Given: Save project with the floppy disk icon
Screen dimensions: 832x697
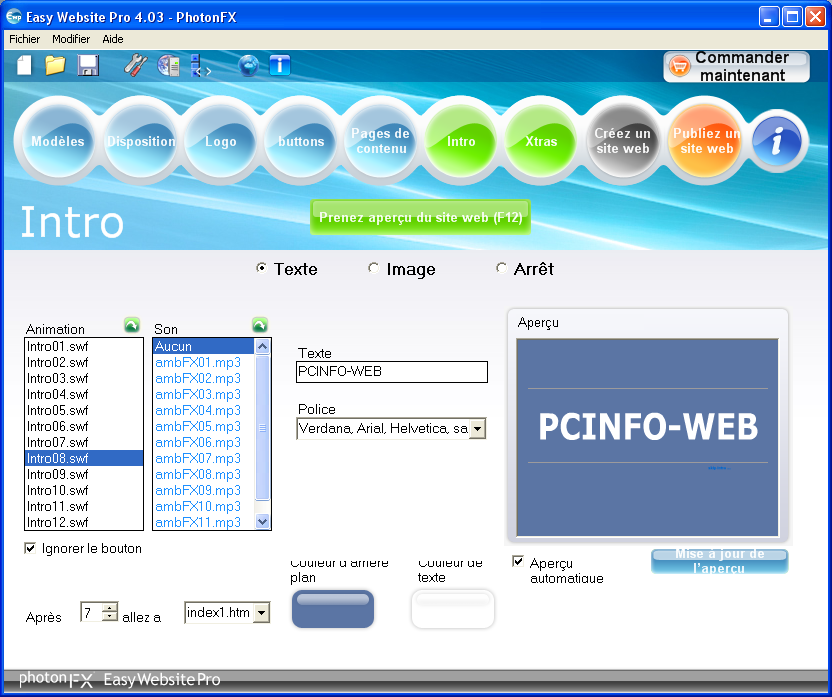Looking at the screenshot, I should click(88, 66).
